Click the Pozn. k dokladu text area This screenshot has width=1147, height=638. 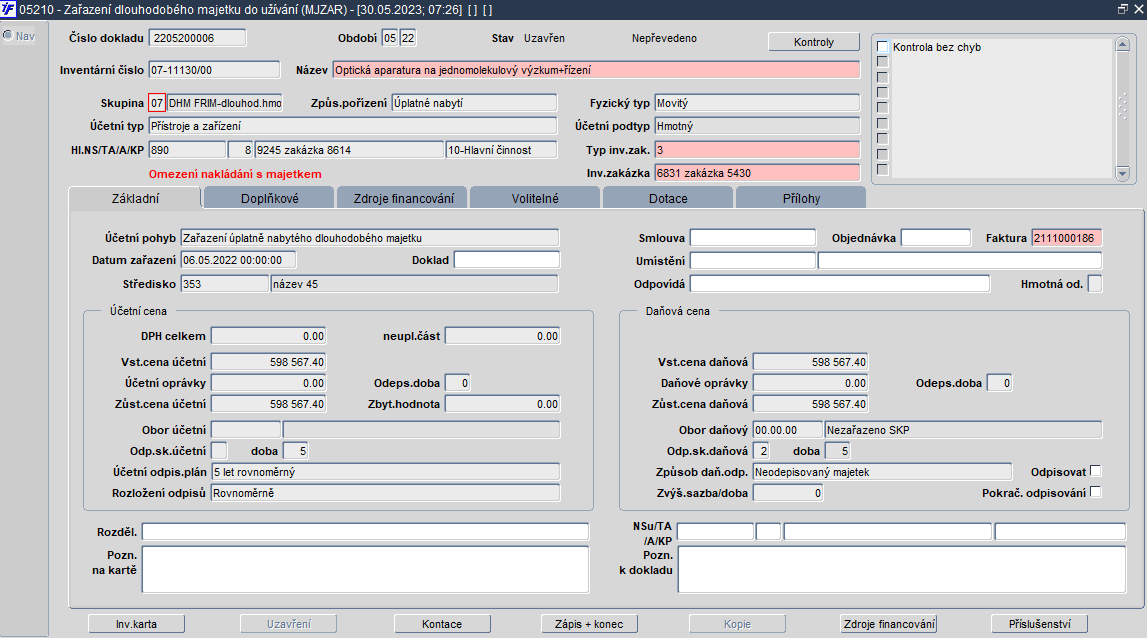[x=901, y=569]
